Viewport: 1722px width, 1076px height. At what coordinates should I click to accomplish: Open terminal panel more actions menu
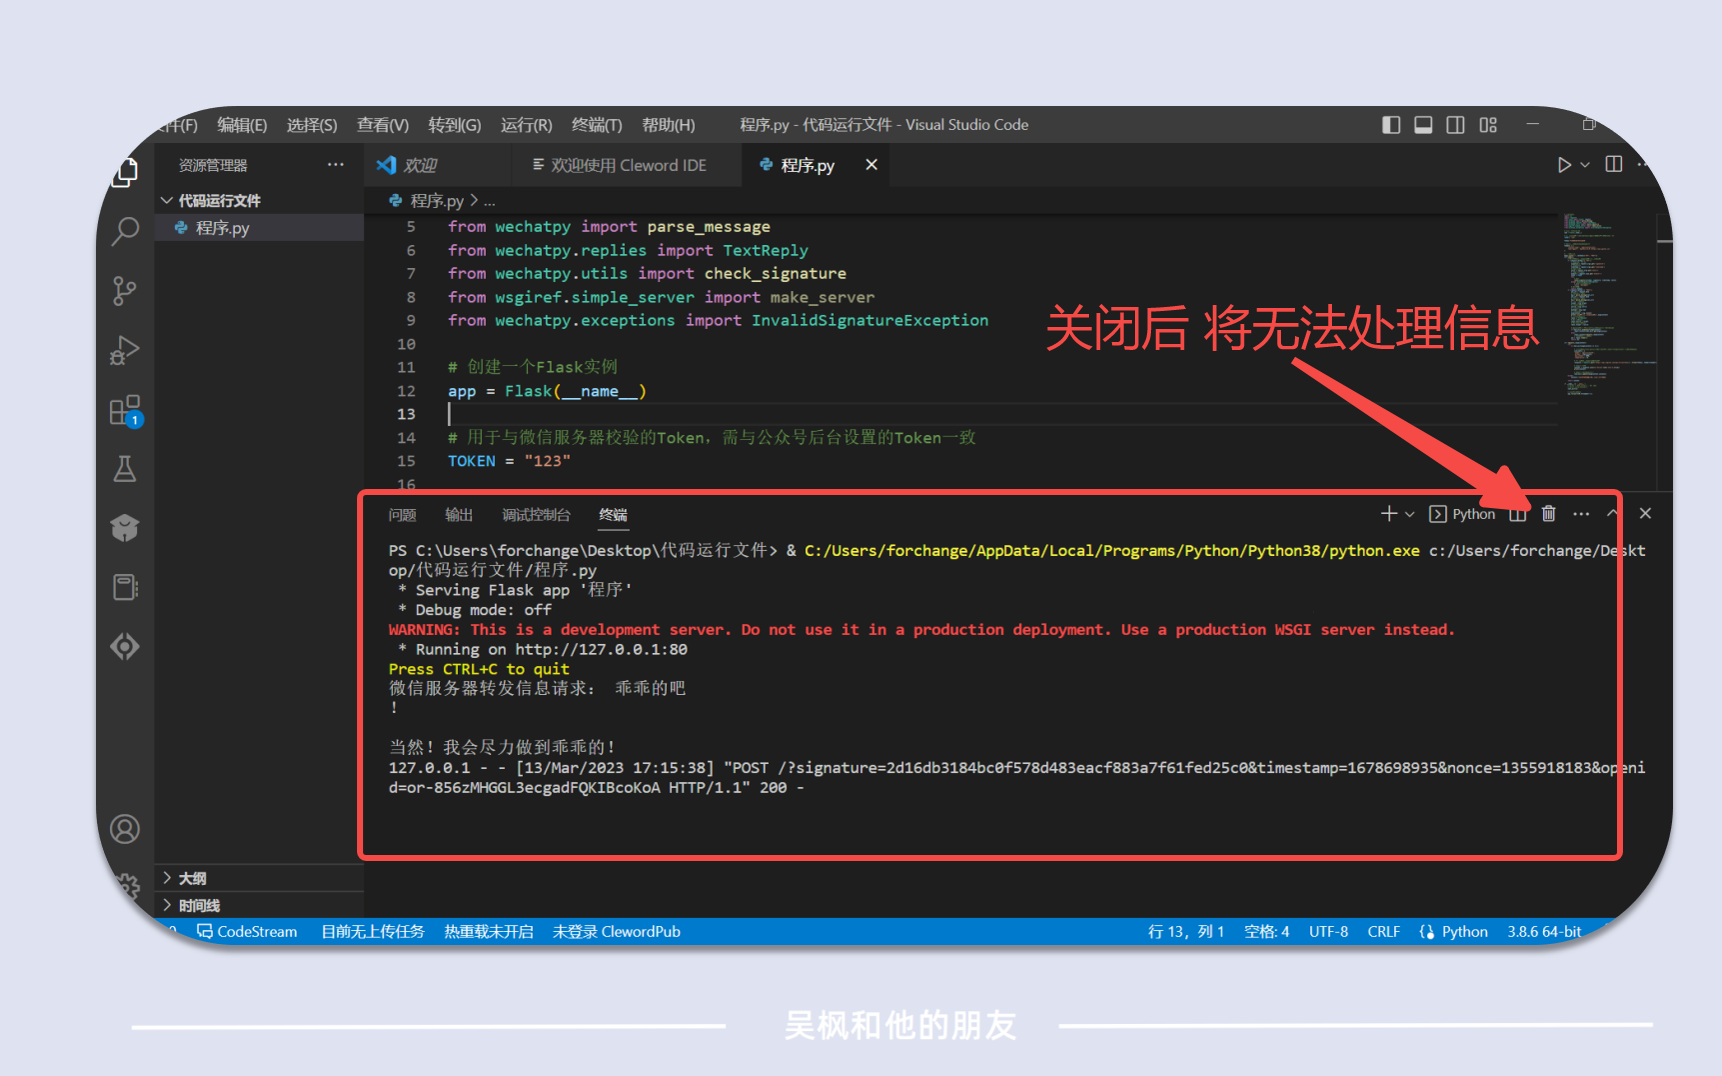click(x=1581, y=513)
